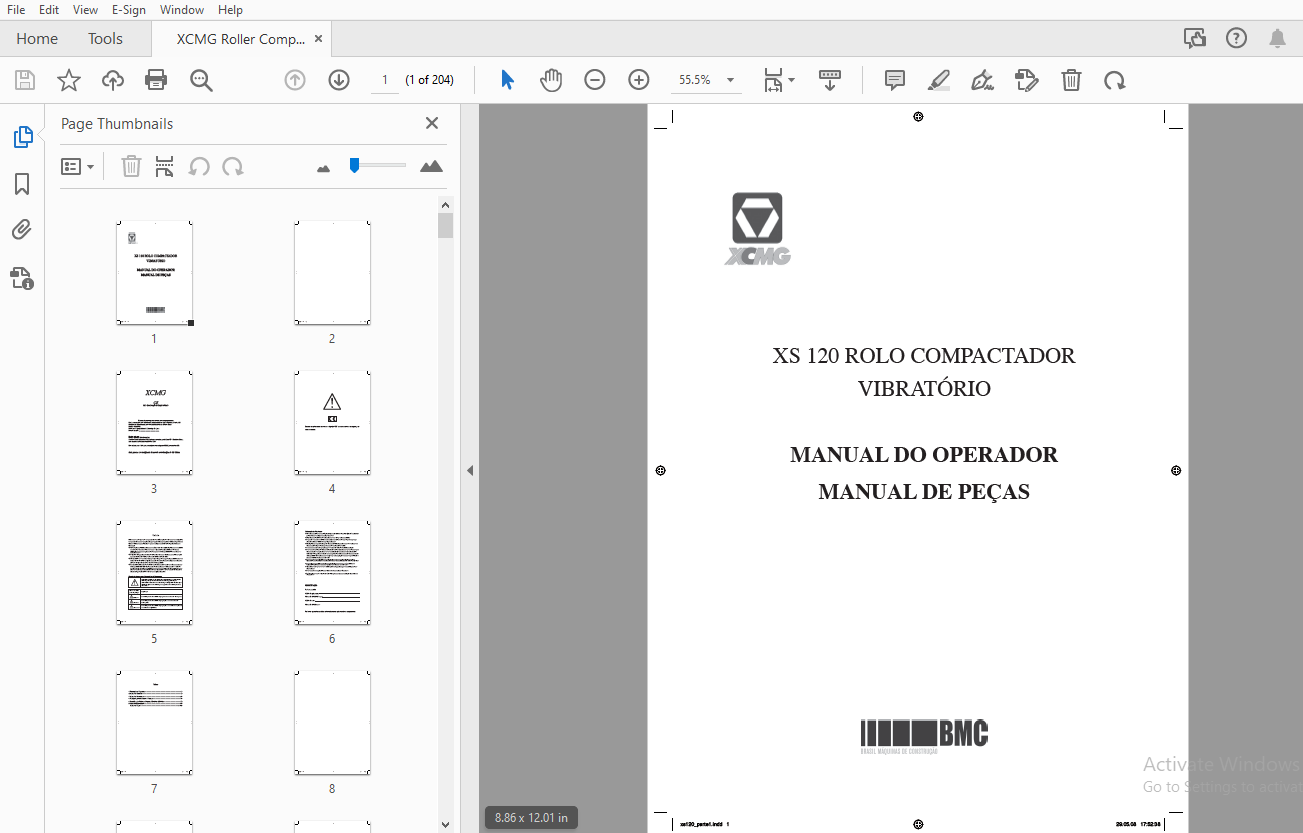Select page 7 thumbnail
Viewport: 1303px width, 833px height.
154,723
